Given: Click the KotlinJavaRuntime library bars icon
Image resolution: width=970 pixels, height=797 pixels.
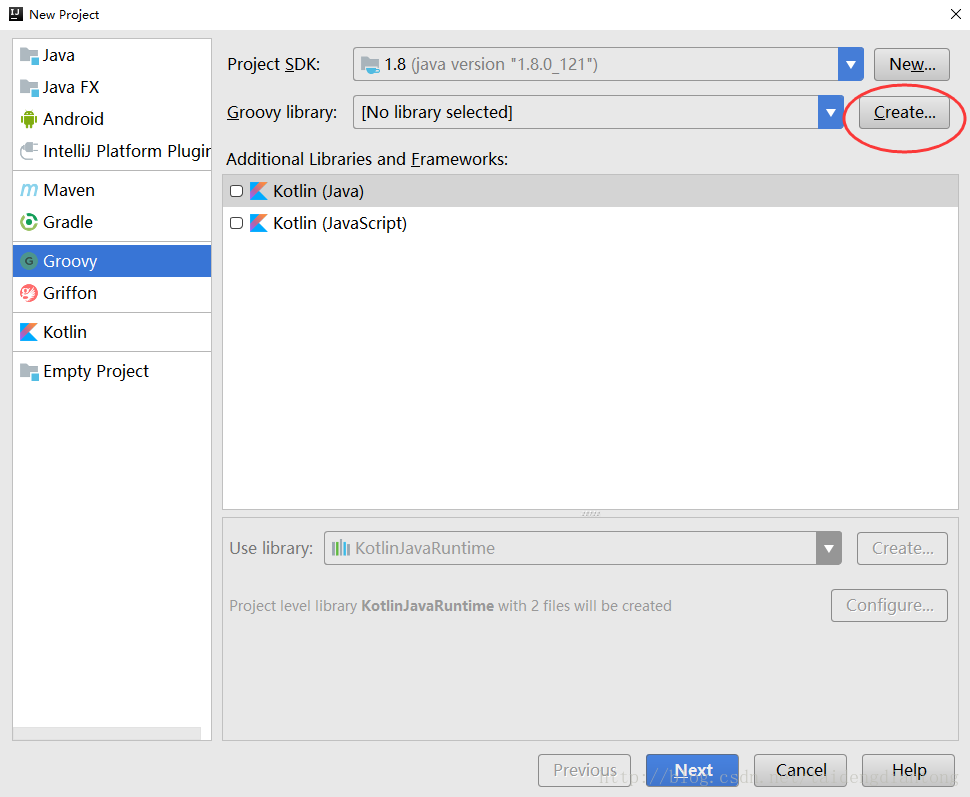Looking at the screenshot, I should 340,548.
